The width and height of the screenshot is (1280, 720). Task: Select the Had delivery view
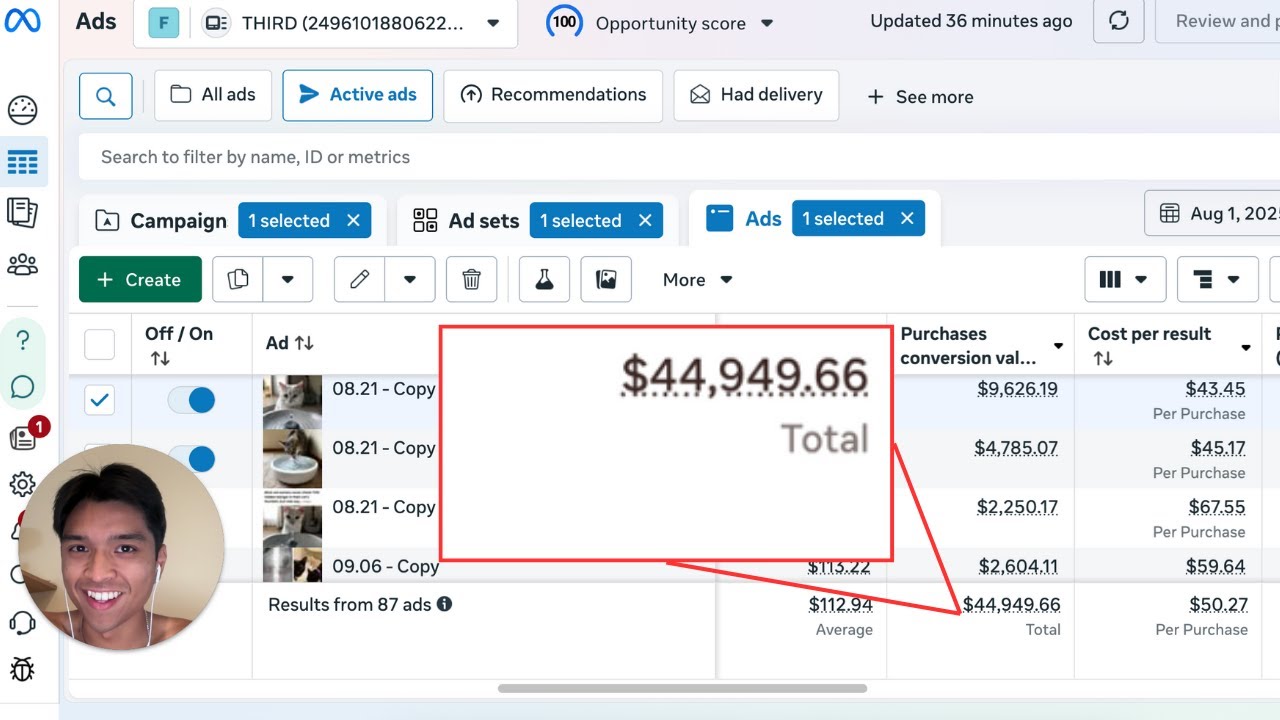point(756,95)
